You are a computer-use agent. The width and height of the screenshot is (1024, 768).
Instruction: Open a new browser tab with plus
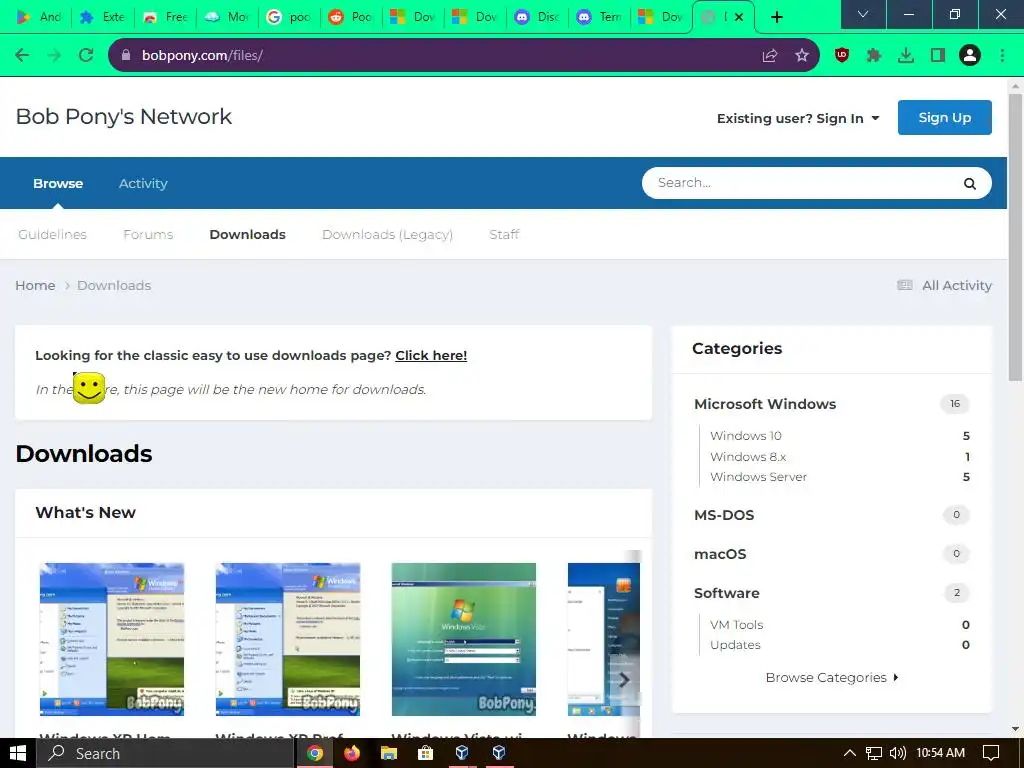pyautogui.click(x=776, y=17)
